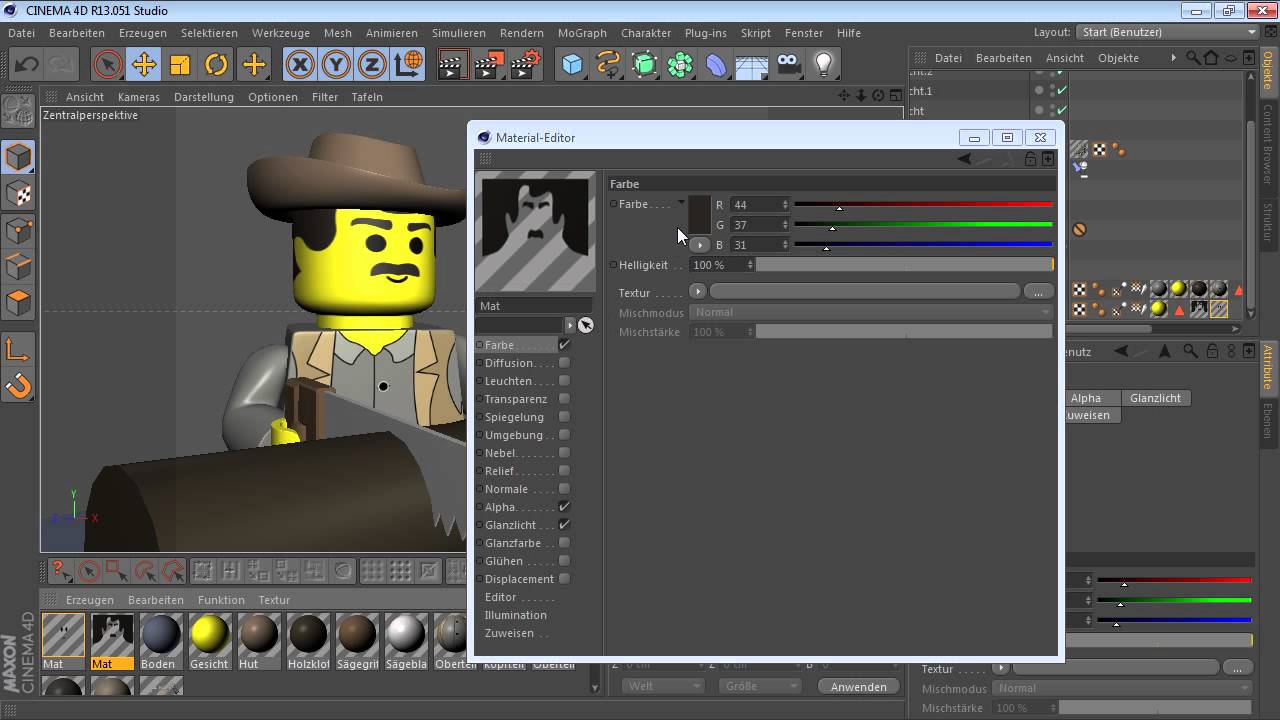
Task: Select the Rotate tool
Action: [x=217, y=65]
